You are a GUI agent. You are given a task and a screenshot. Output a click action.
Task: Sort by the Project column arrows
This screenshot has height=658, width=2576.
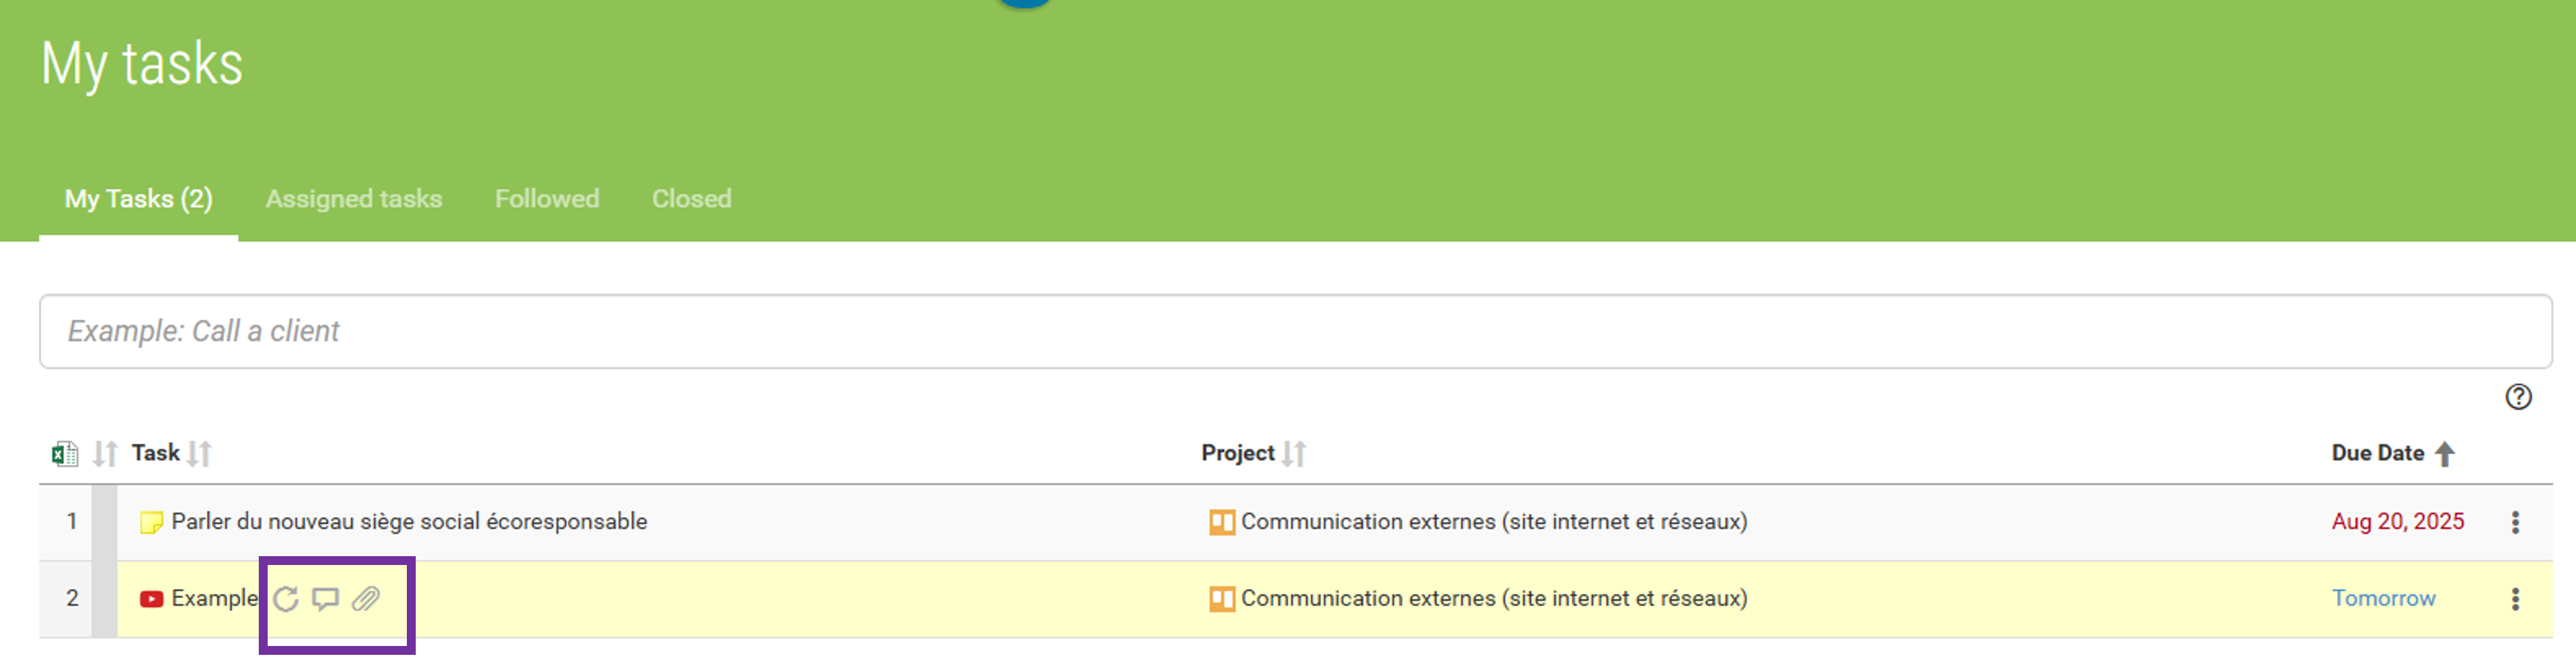point(1294,454)
